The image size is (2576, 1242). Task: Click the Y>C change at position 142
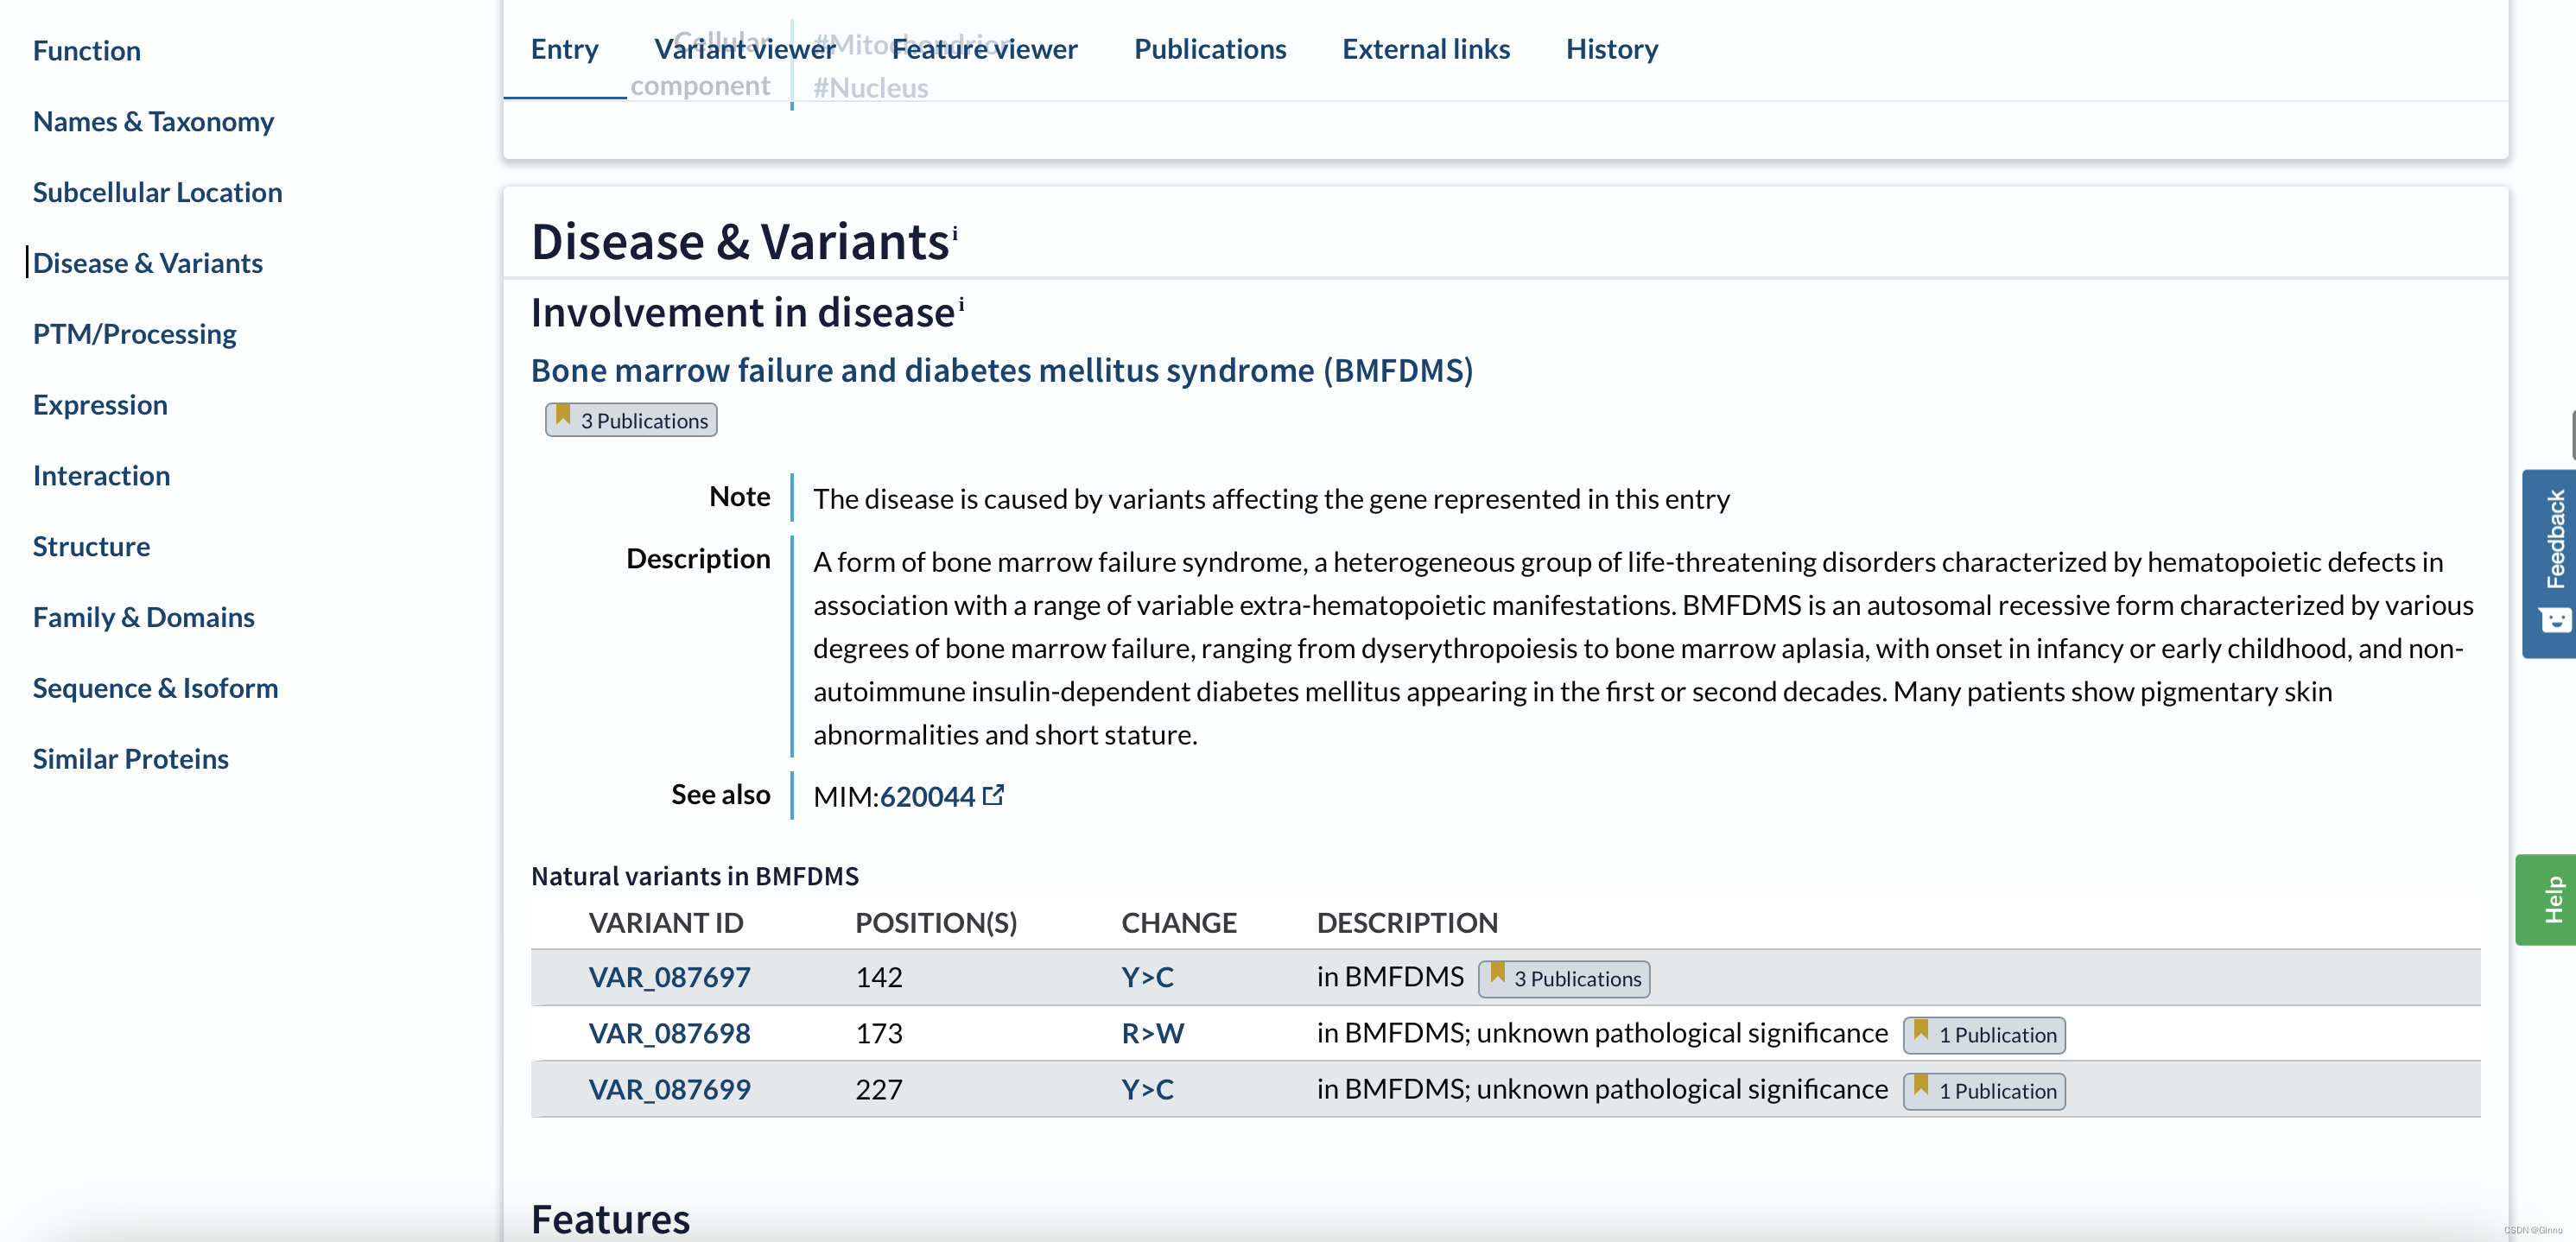(x=1147, y=977)
